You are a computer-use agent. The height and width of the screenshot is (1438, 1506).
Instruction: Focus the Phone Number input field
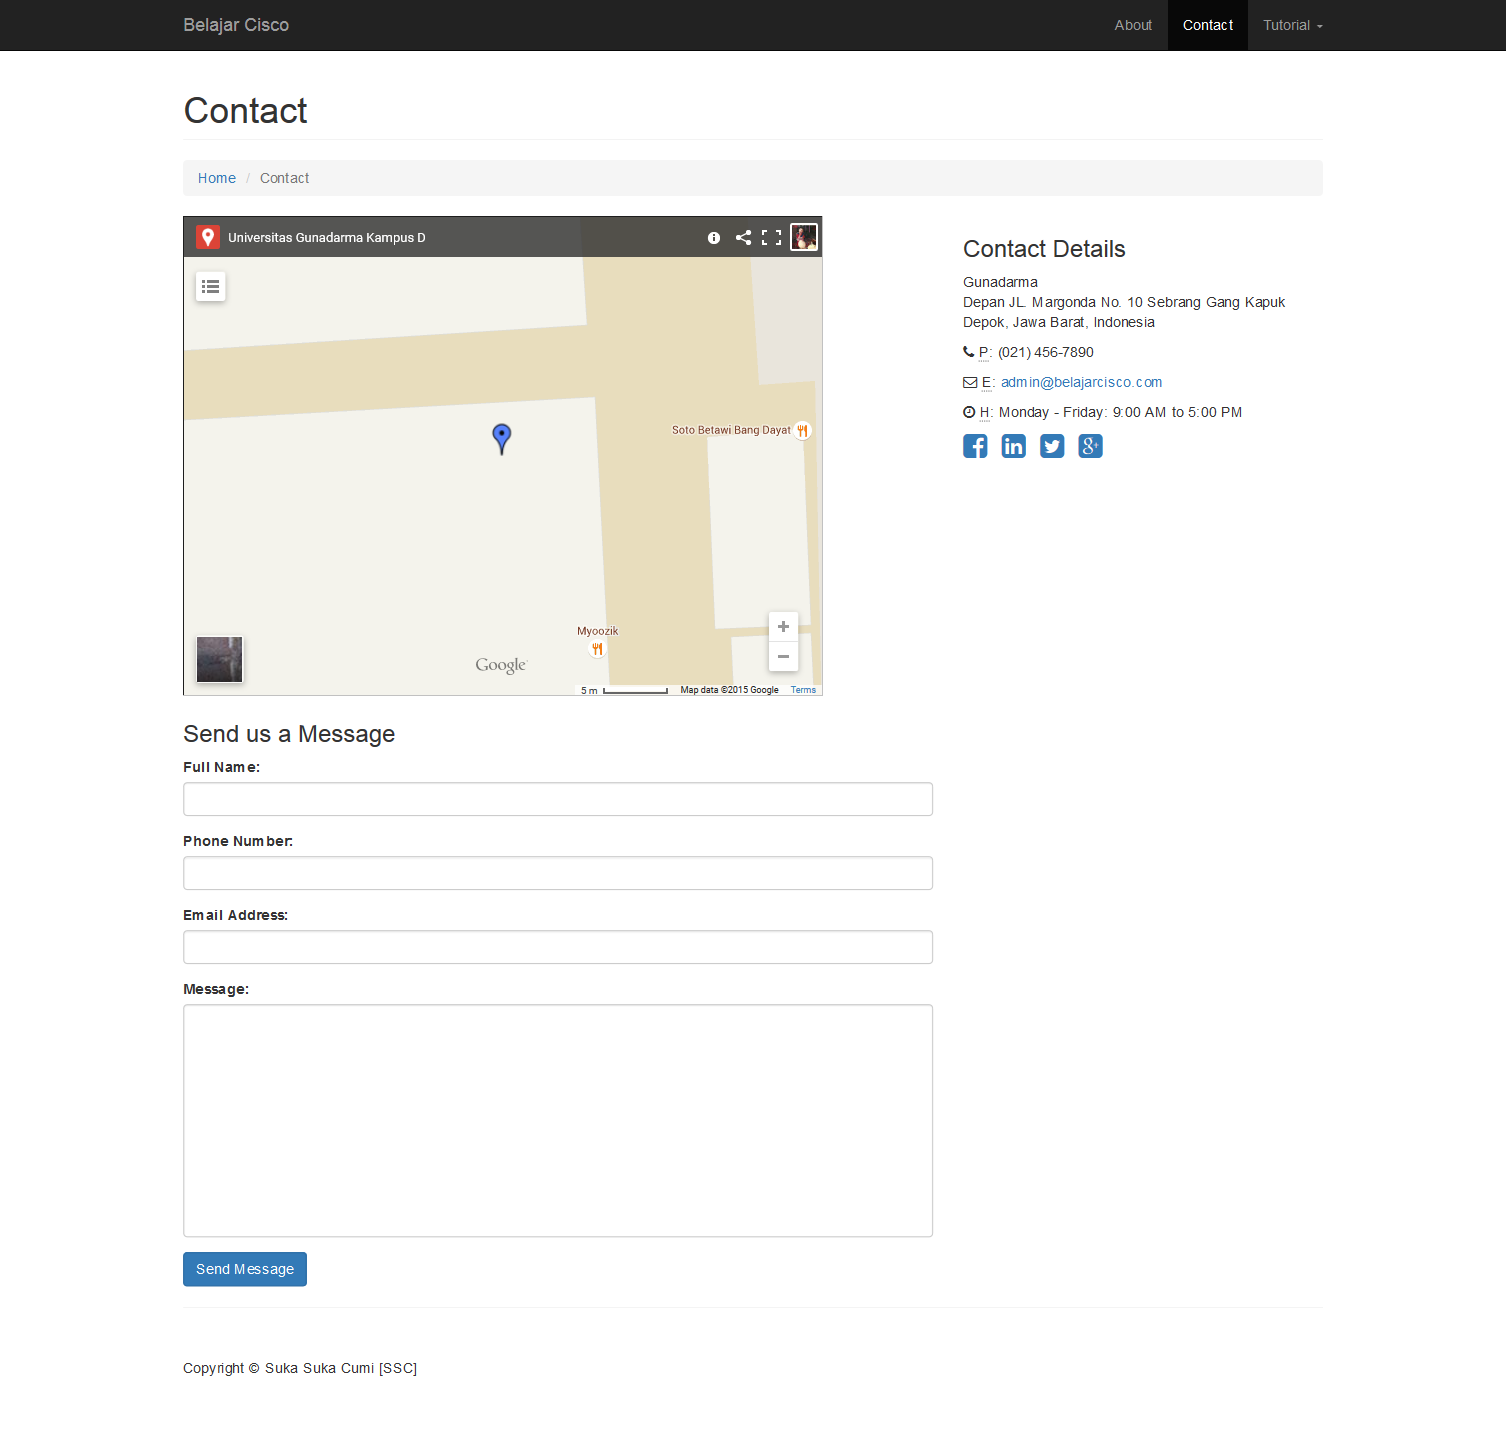coord(558,873)
